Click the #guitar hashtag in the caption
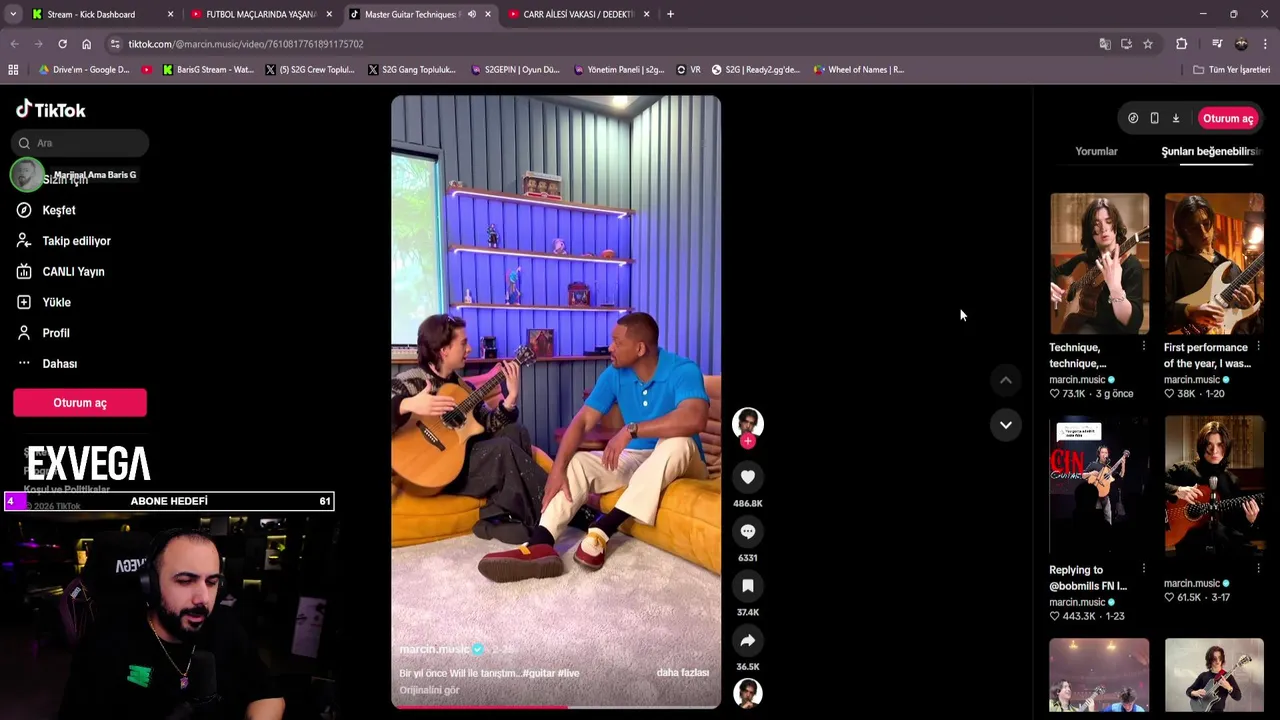The width and height of the screenshot is (1280, 720). [x=538, y=673]
